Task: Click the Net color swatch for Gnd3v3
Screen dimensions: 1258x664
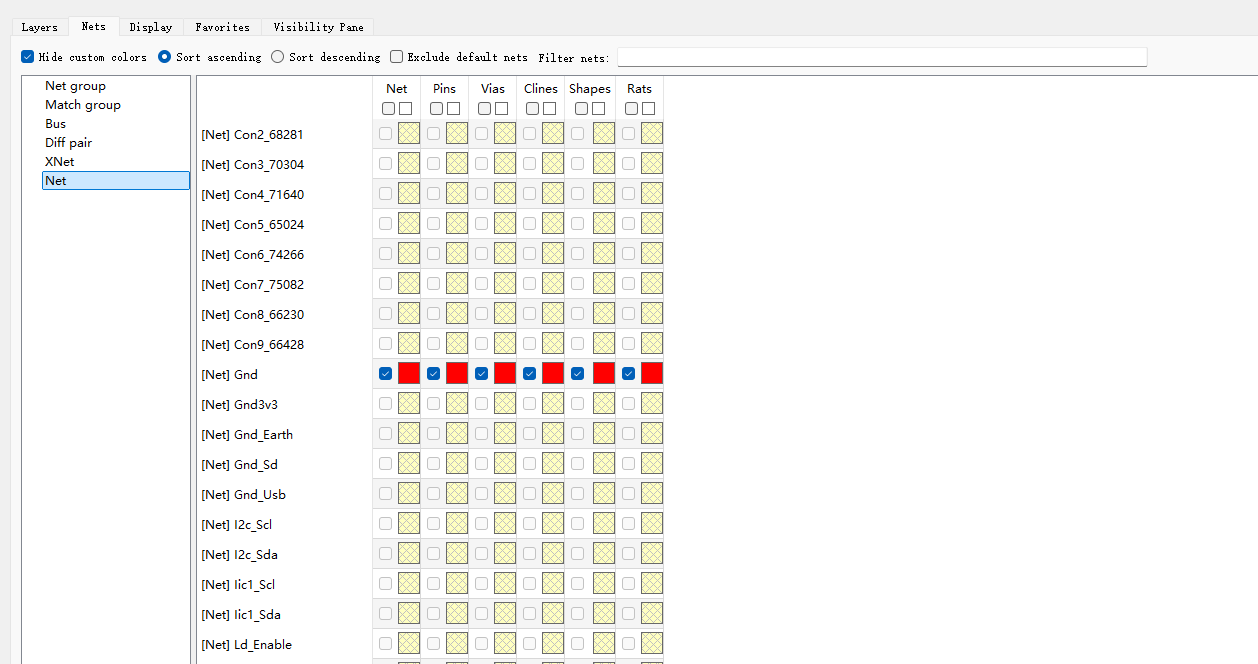Action: coord(409,404)
